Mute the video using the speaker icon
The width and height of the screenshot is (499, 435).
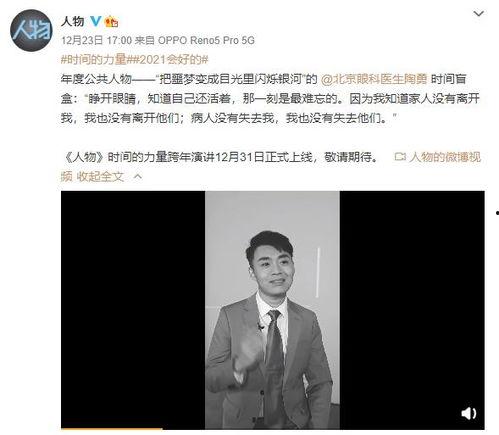(x=468, y=413)
